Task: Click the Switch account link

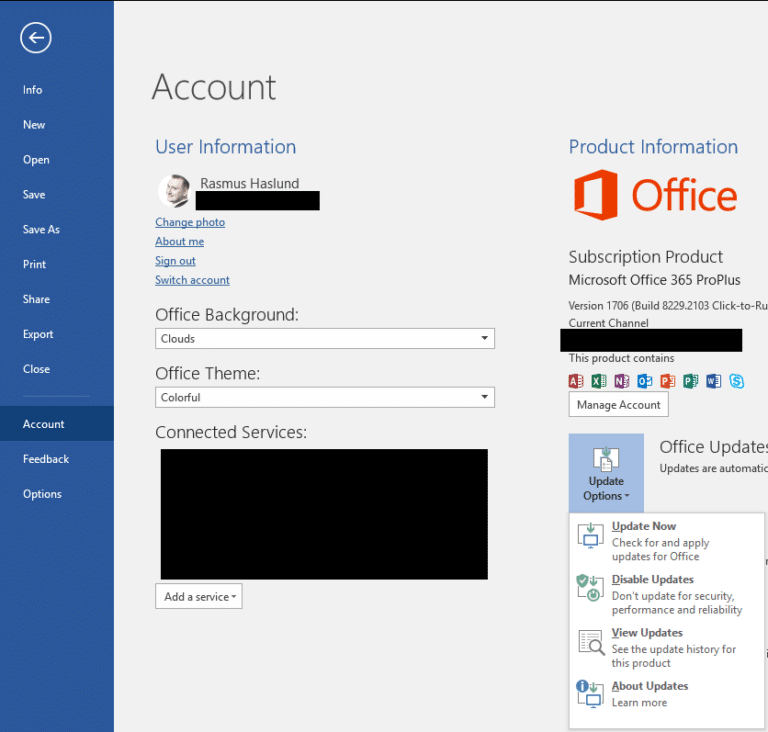Action: coord(192,280)
